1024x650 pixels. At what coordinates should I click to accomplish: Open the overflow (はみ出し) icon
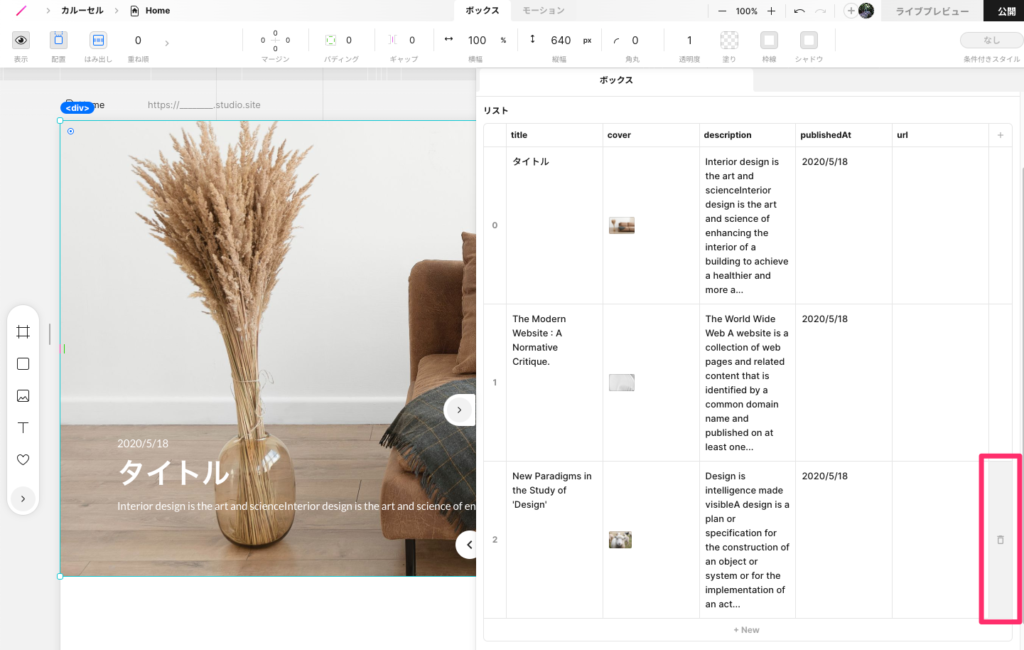tap(98, 41)
